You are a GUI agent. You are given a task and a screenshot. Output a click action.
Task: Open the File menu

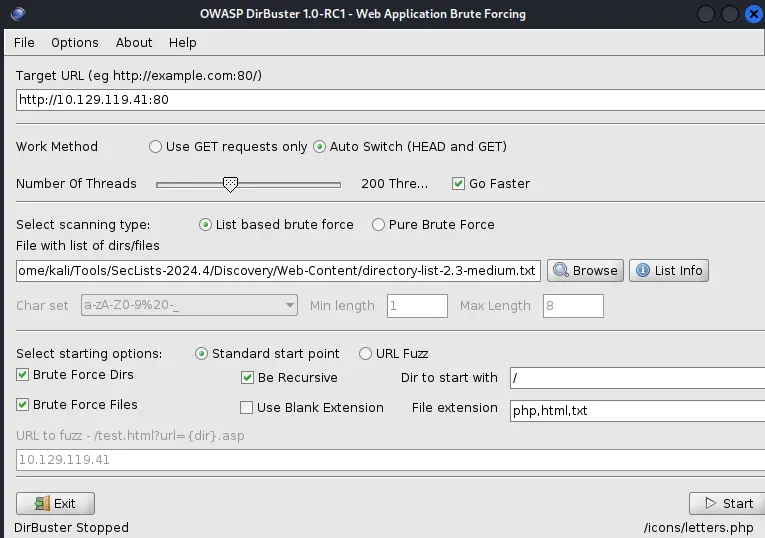point(24,42)
